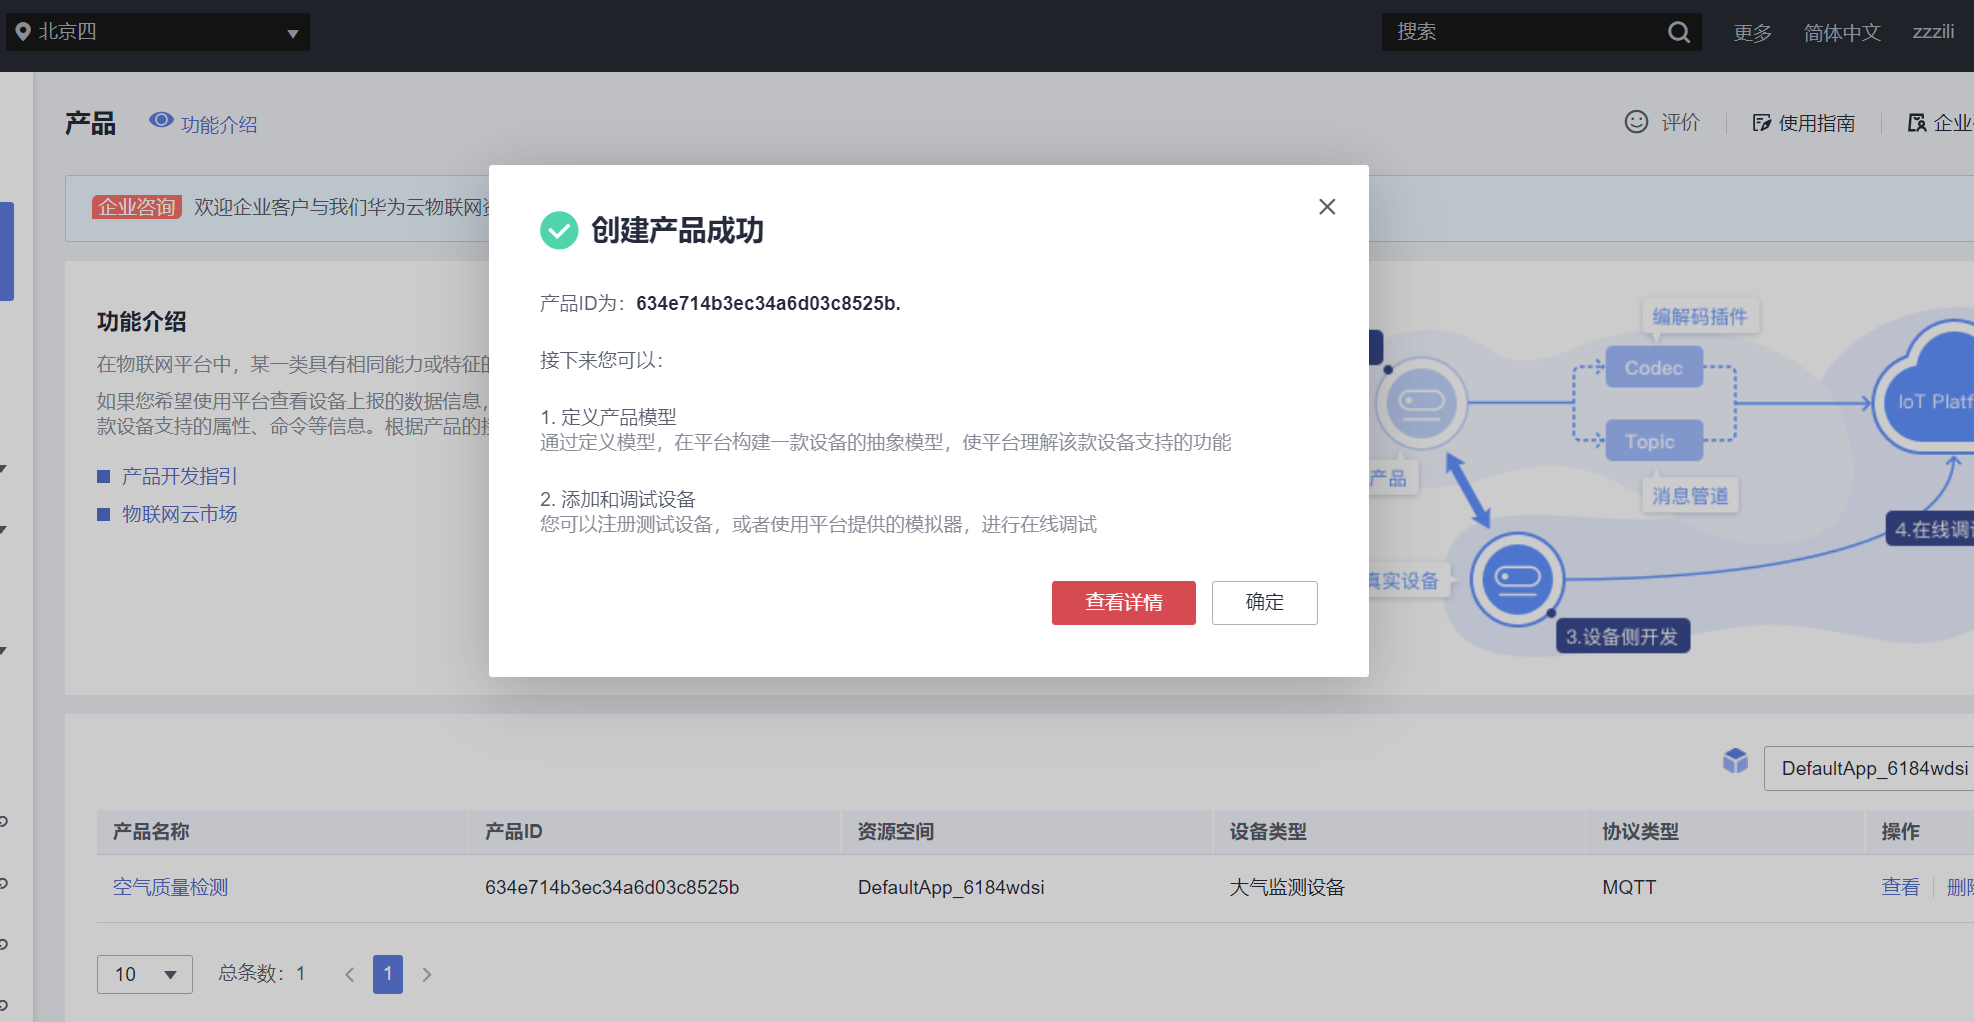The image size is (1974, 1022).
Task: Click the resource space cube icon
Action: click(x=1736, y=762)
